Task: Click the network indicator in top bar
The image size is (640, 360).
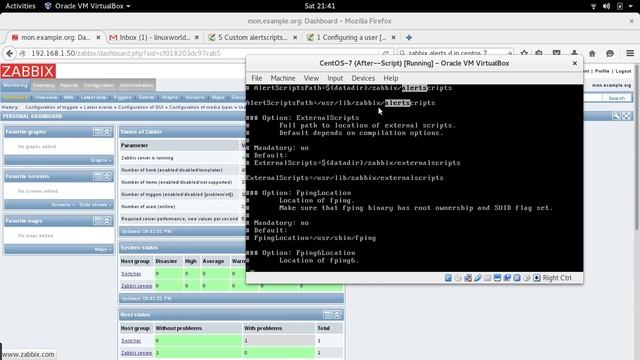Action: point(593,6)
